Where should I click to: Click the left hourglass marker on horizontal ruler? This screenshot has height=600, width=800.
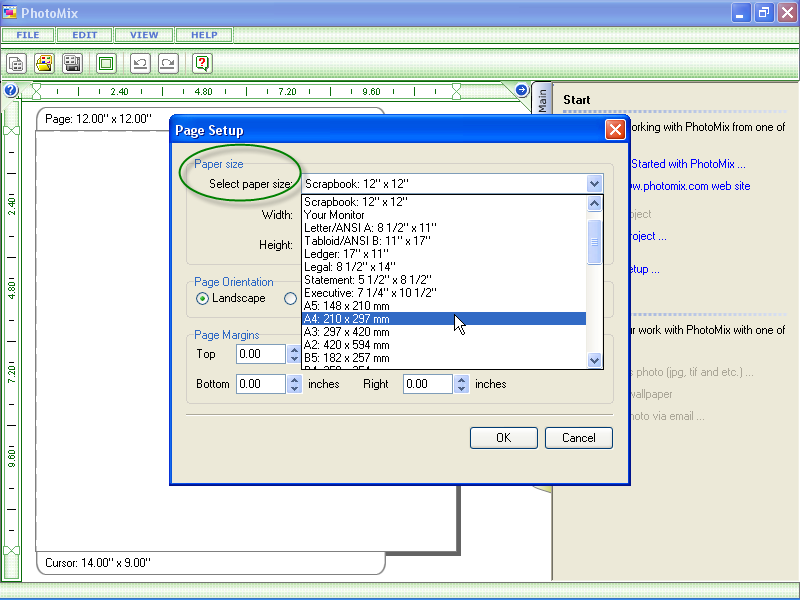[x=36, y=91]
